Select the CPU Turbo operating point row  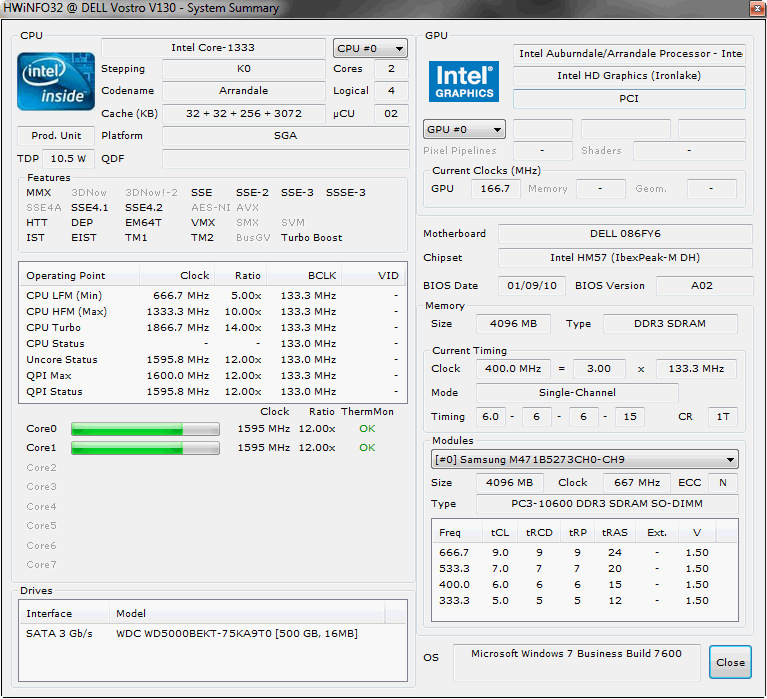click(x=213, y=328)
